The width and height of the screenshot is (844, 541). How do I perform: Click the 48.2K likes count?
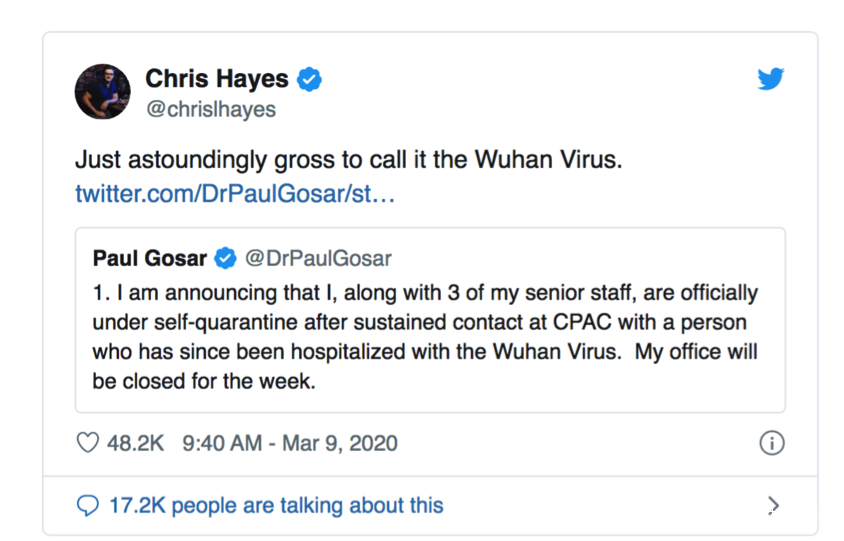point(135,443)
